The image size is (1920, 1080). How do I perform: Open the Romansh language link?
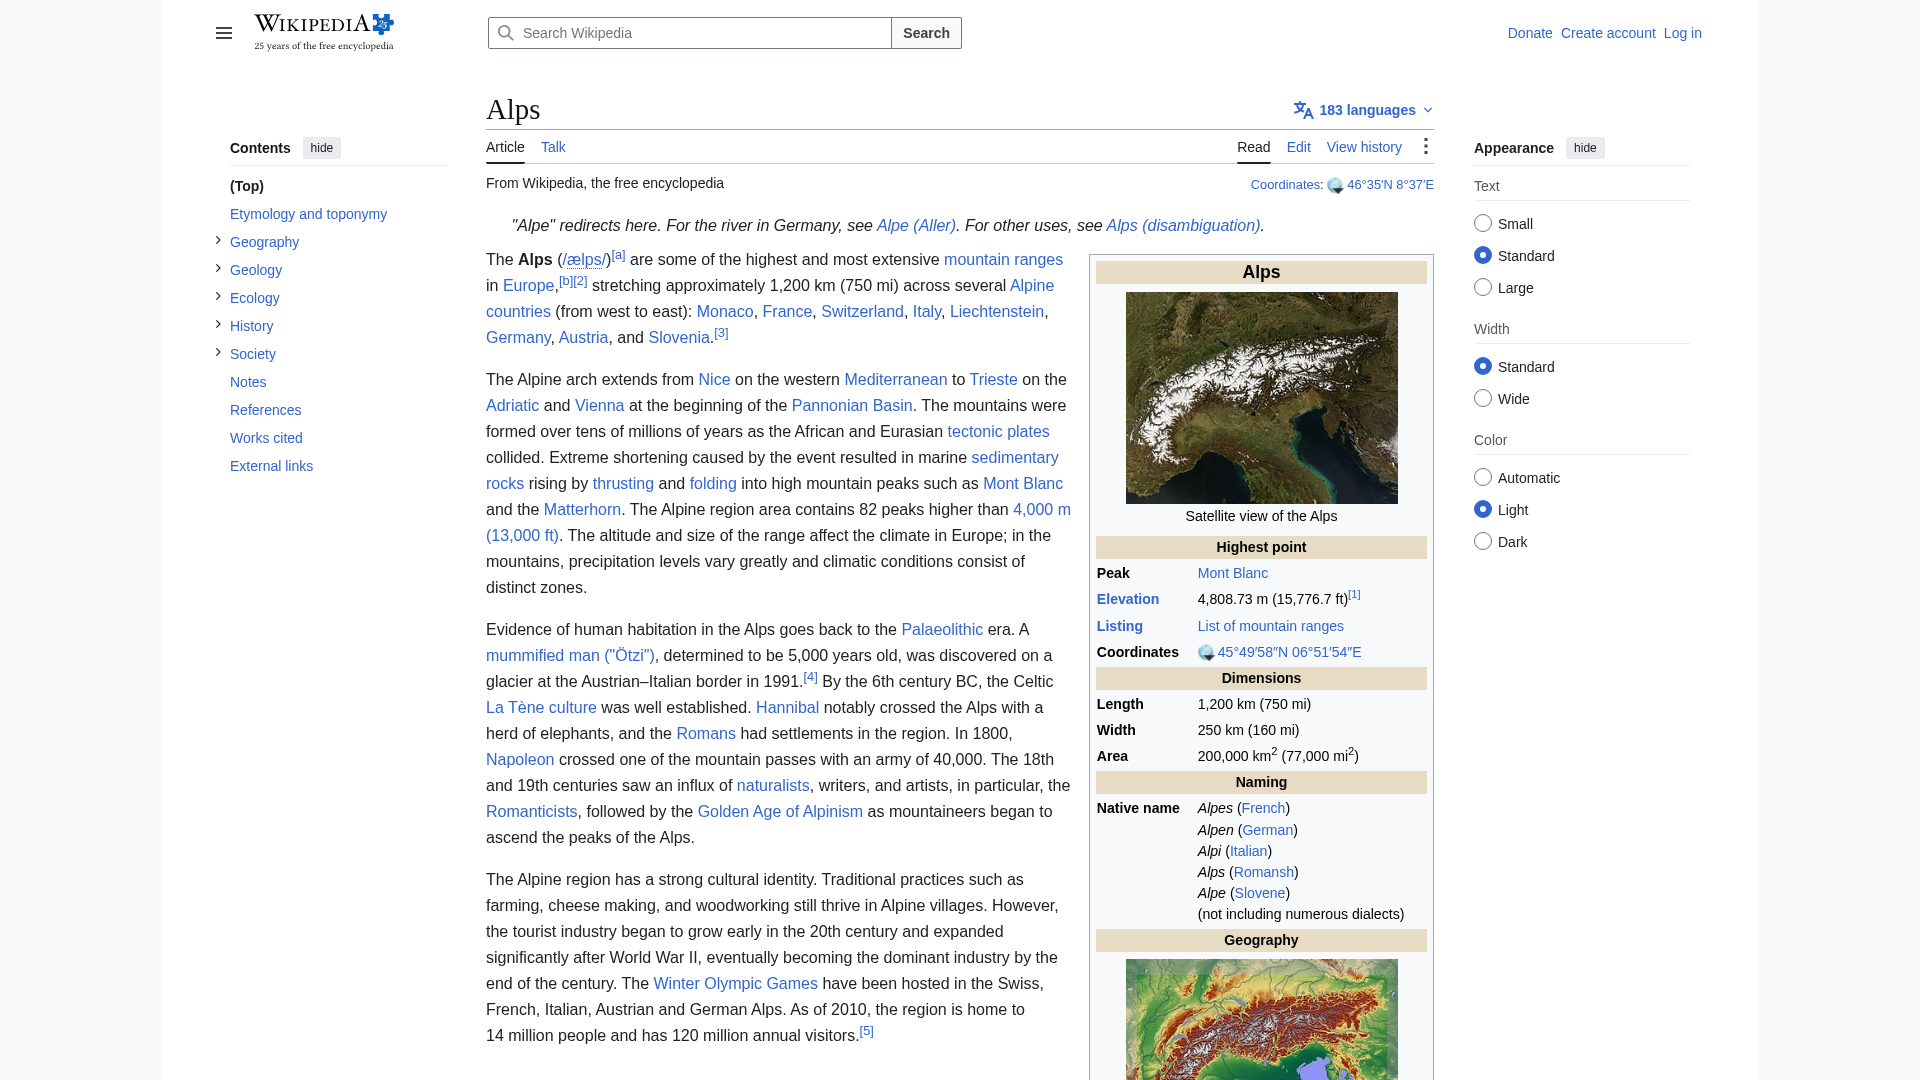pyautogui.click(x=1263, y=872)
